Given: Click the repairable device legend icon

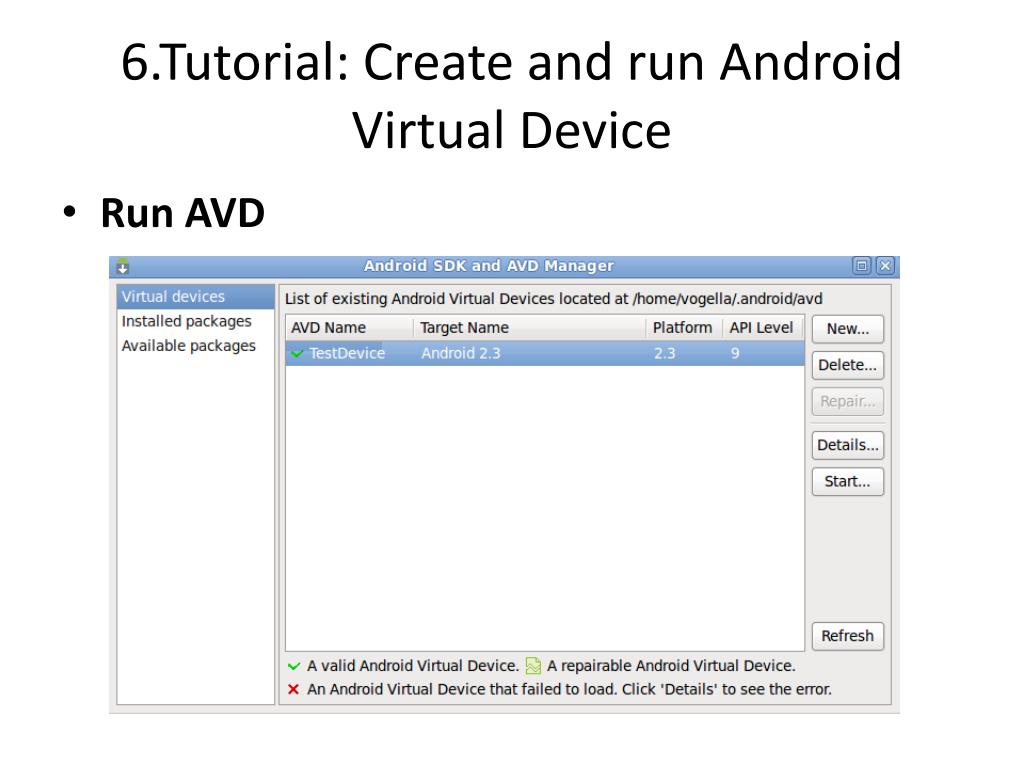Looking at the screenshot, I should point(533,665).
